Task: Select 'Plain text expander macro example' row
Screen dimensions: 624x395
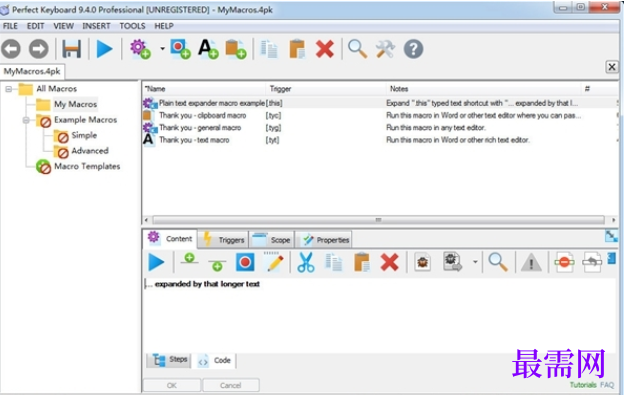Action: pos(380,103)
